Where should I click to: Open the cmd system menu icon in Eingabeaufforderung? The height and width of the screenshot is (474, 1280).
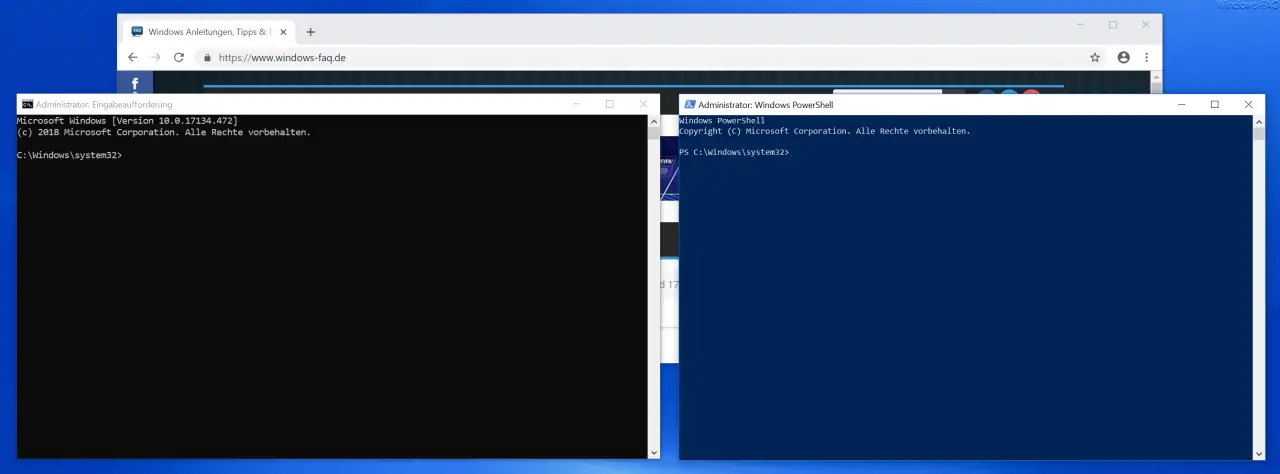click(x=27, y=104)
